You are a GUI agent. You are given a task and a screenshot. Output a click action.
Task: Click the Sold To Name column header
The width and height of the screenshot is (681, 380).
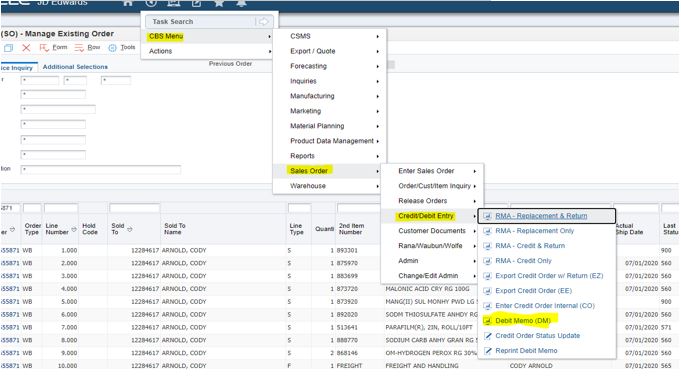pos(175,229)
